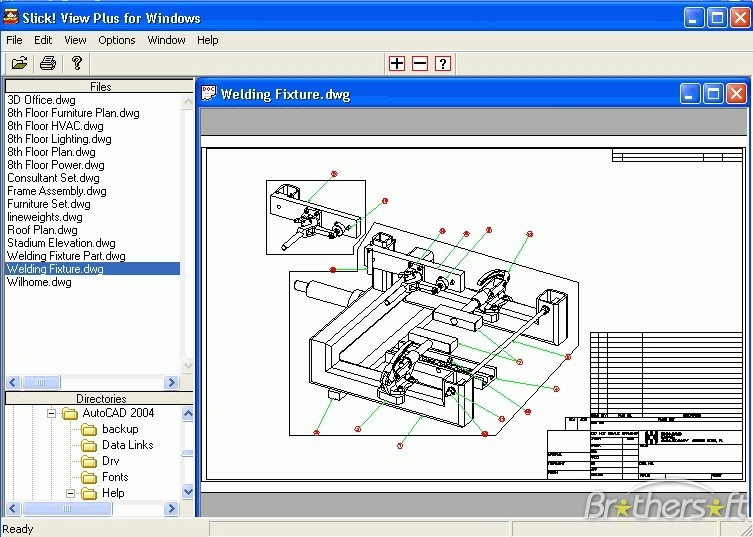Open the View menu
This screenshot has height=537, width=753.
pyautogui.click(x=75, y=40)
